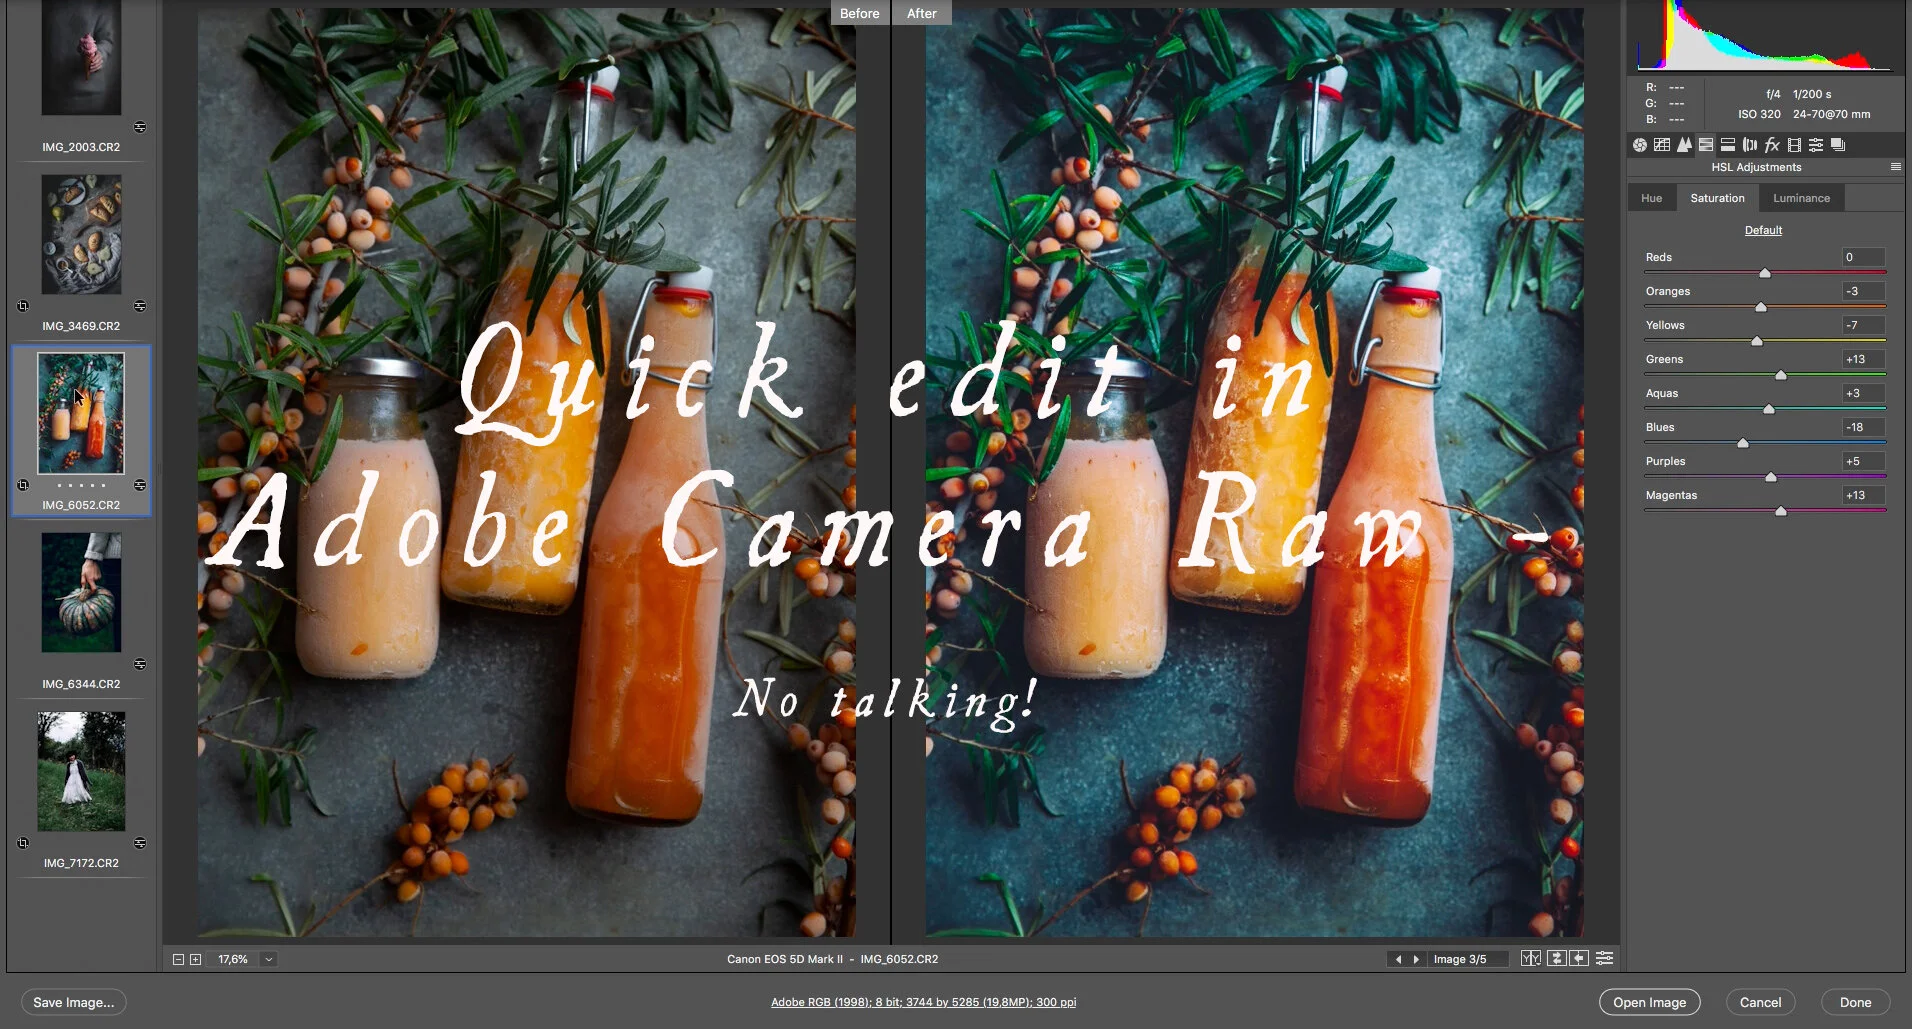Select the After view label
Viewport: 1912px width, 1029px height.
(922, 13)
